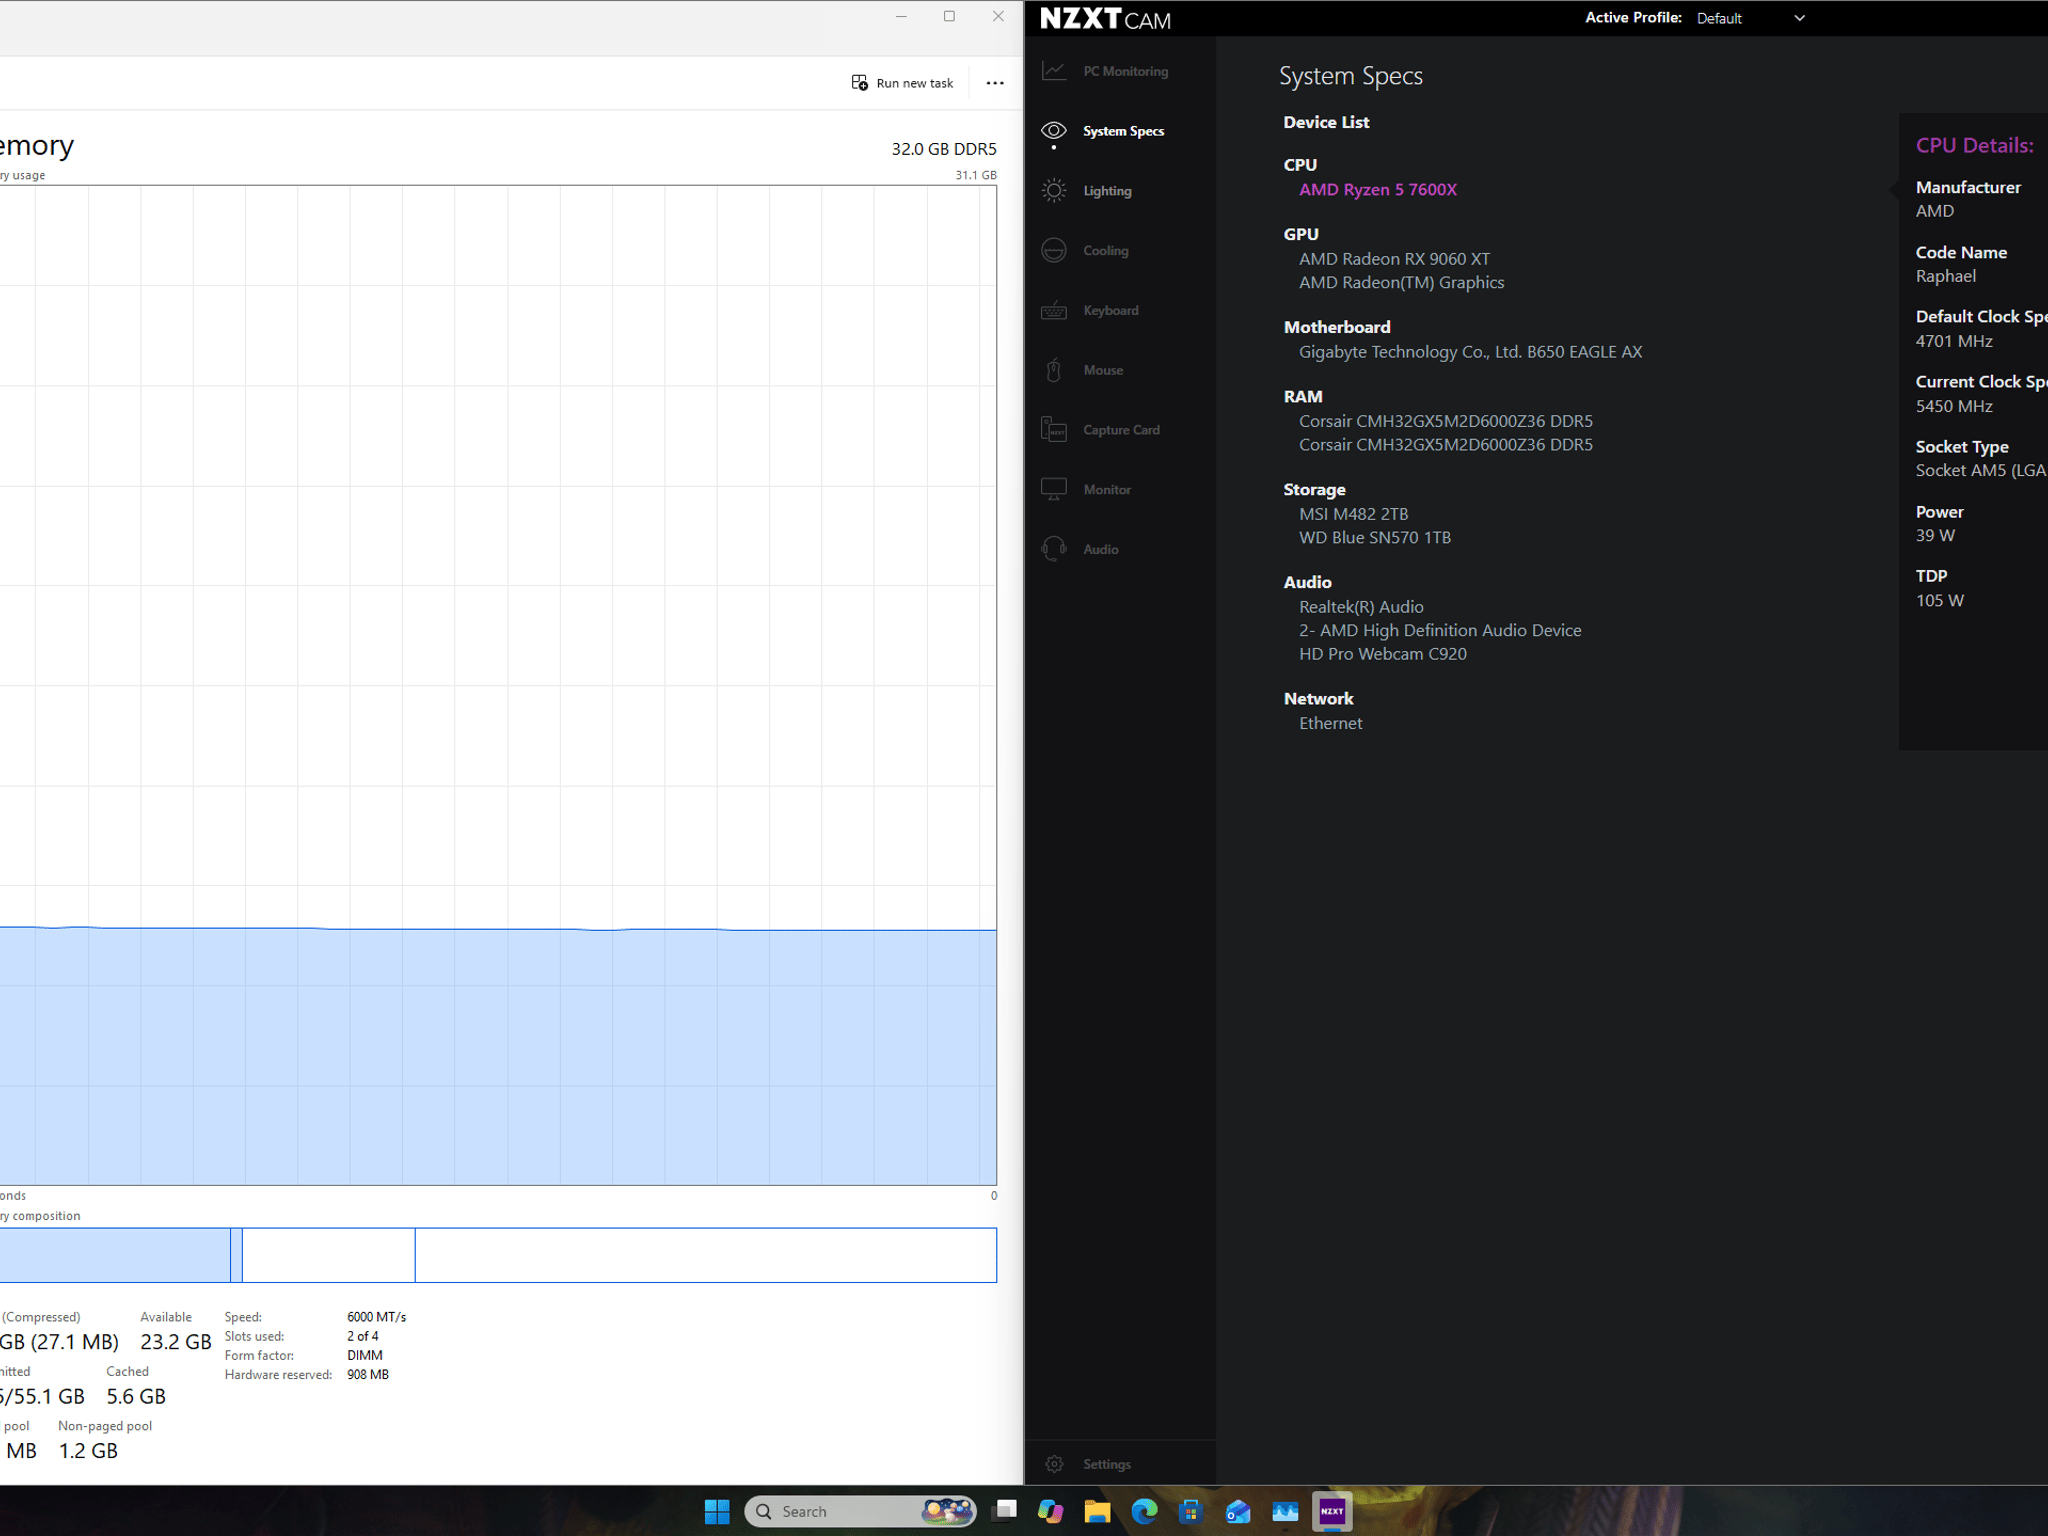Switch to NZXT CAM taskbar icon
Screen dimensions: 2048x1536
coord(1332,1511)
